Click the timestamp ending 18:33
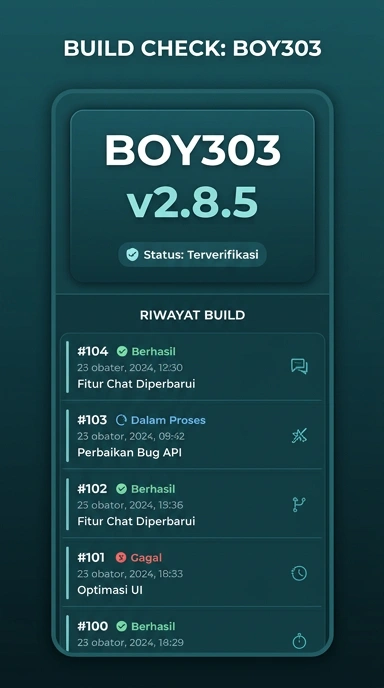 click(130, 574)
